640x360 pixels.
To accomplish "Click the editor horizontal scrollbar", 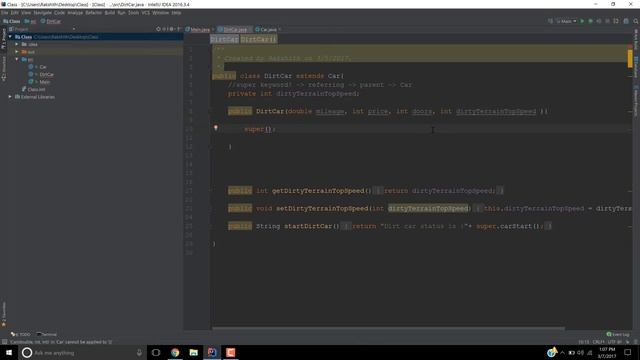I will (x=388, y=328).
